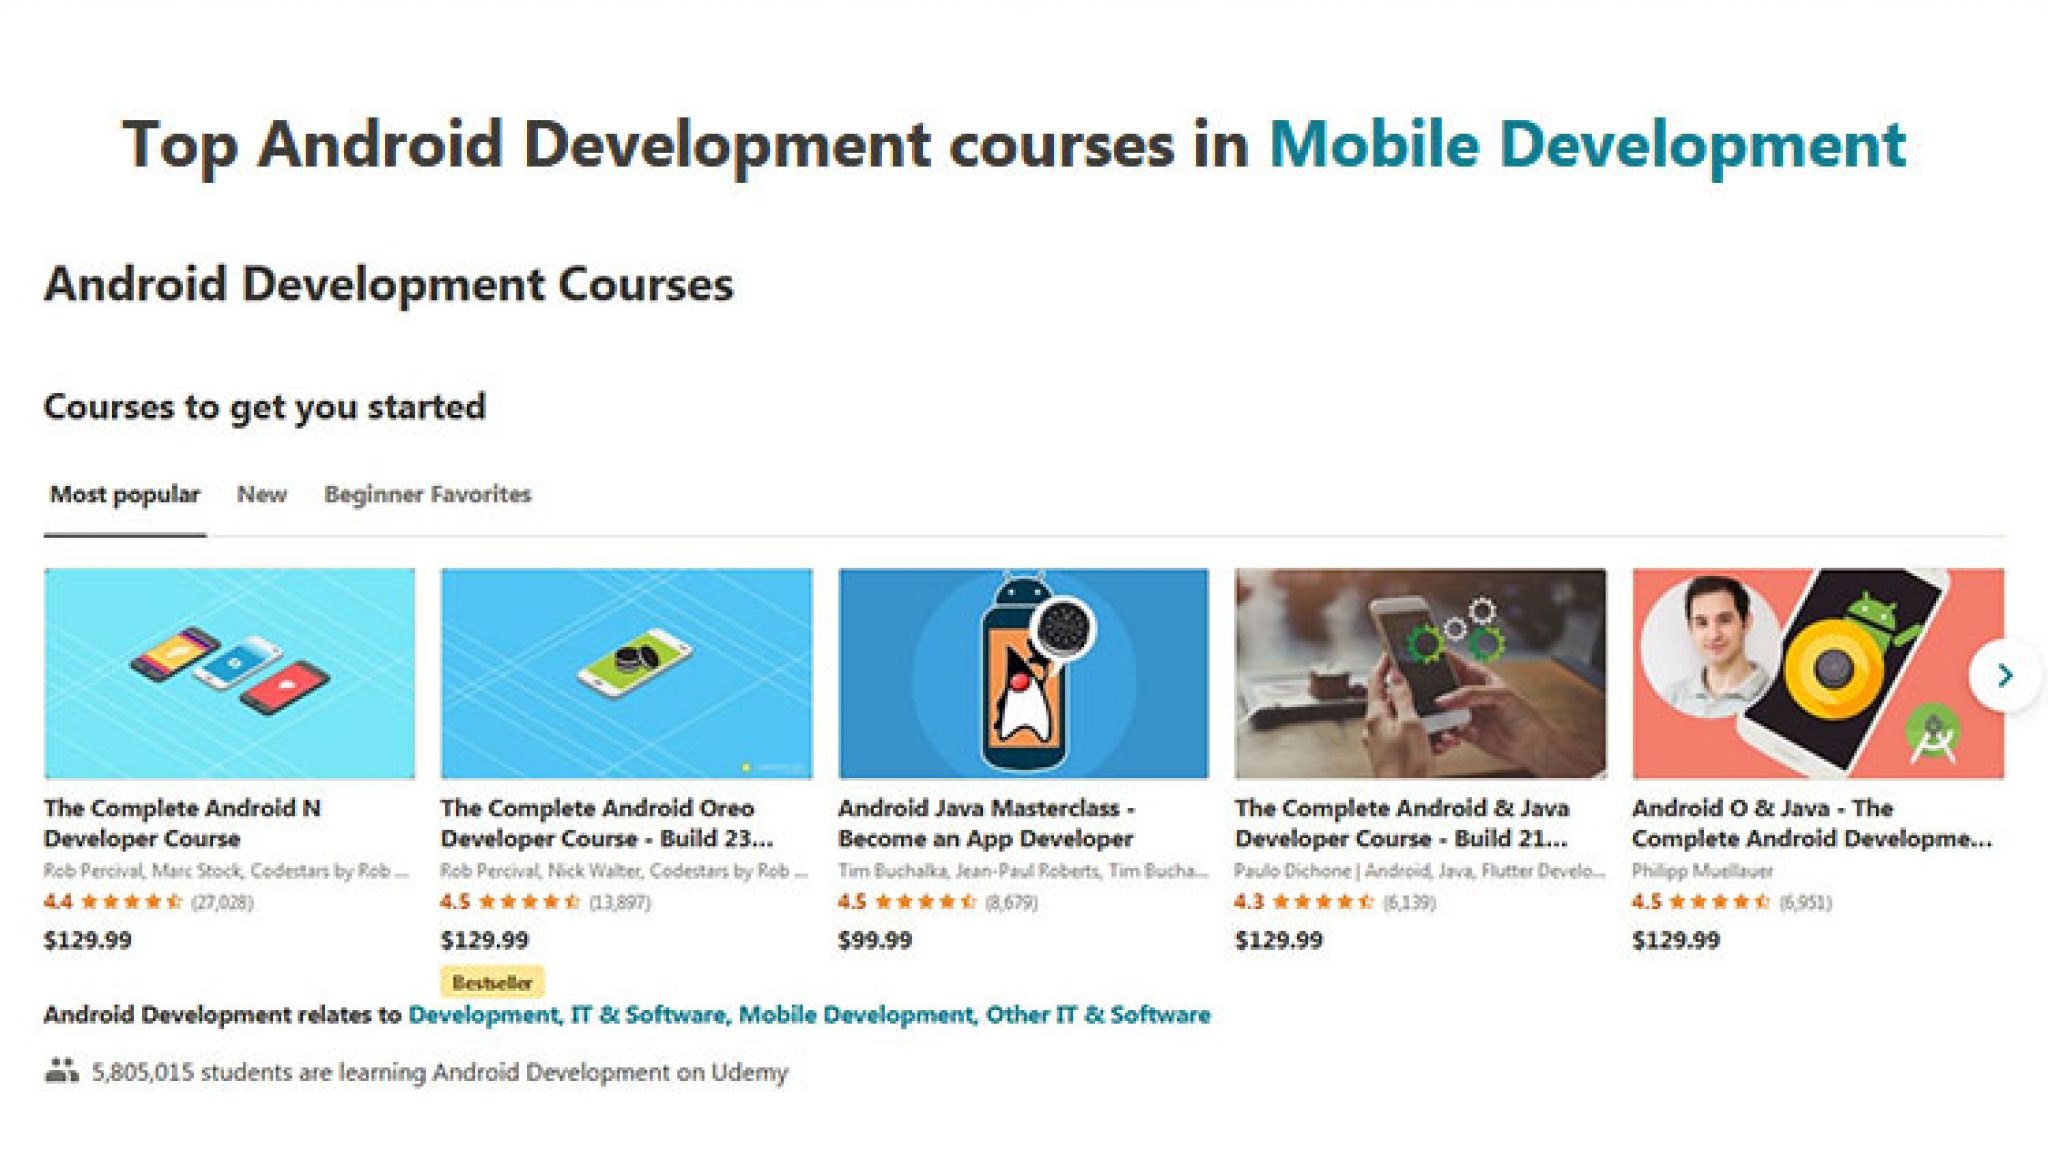Click The Complete Android Oreo Developer Course title
Screen dimensions: 2048x1152
pyautogui.click(x=607, y=823)
